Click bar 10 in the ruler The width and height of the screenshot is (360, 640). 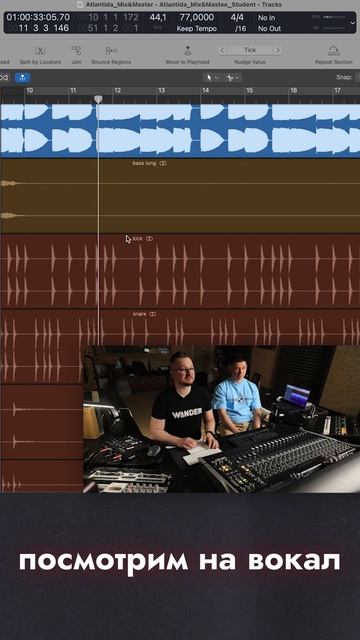coord(29,91)
